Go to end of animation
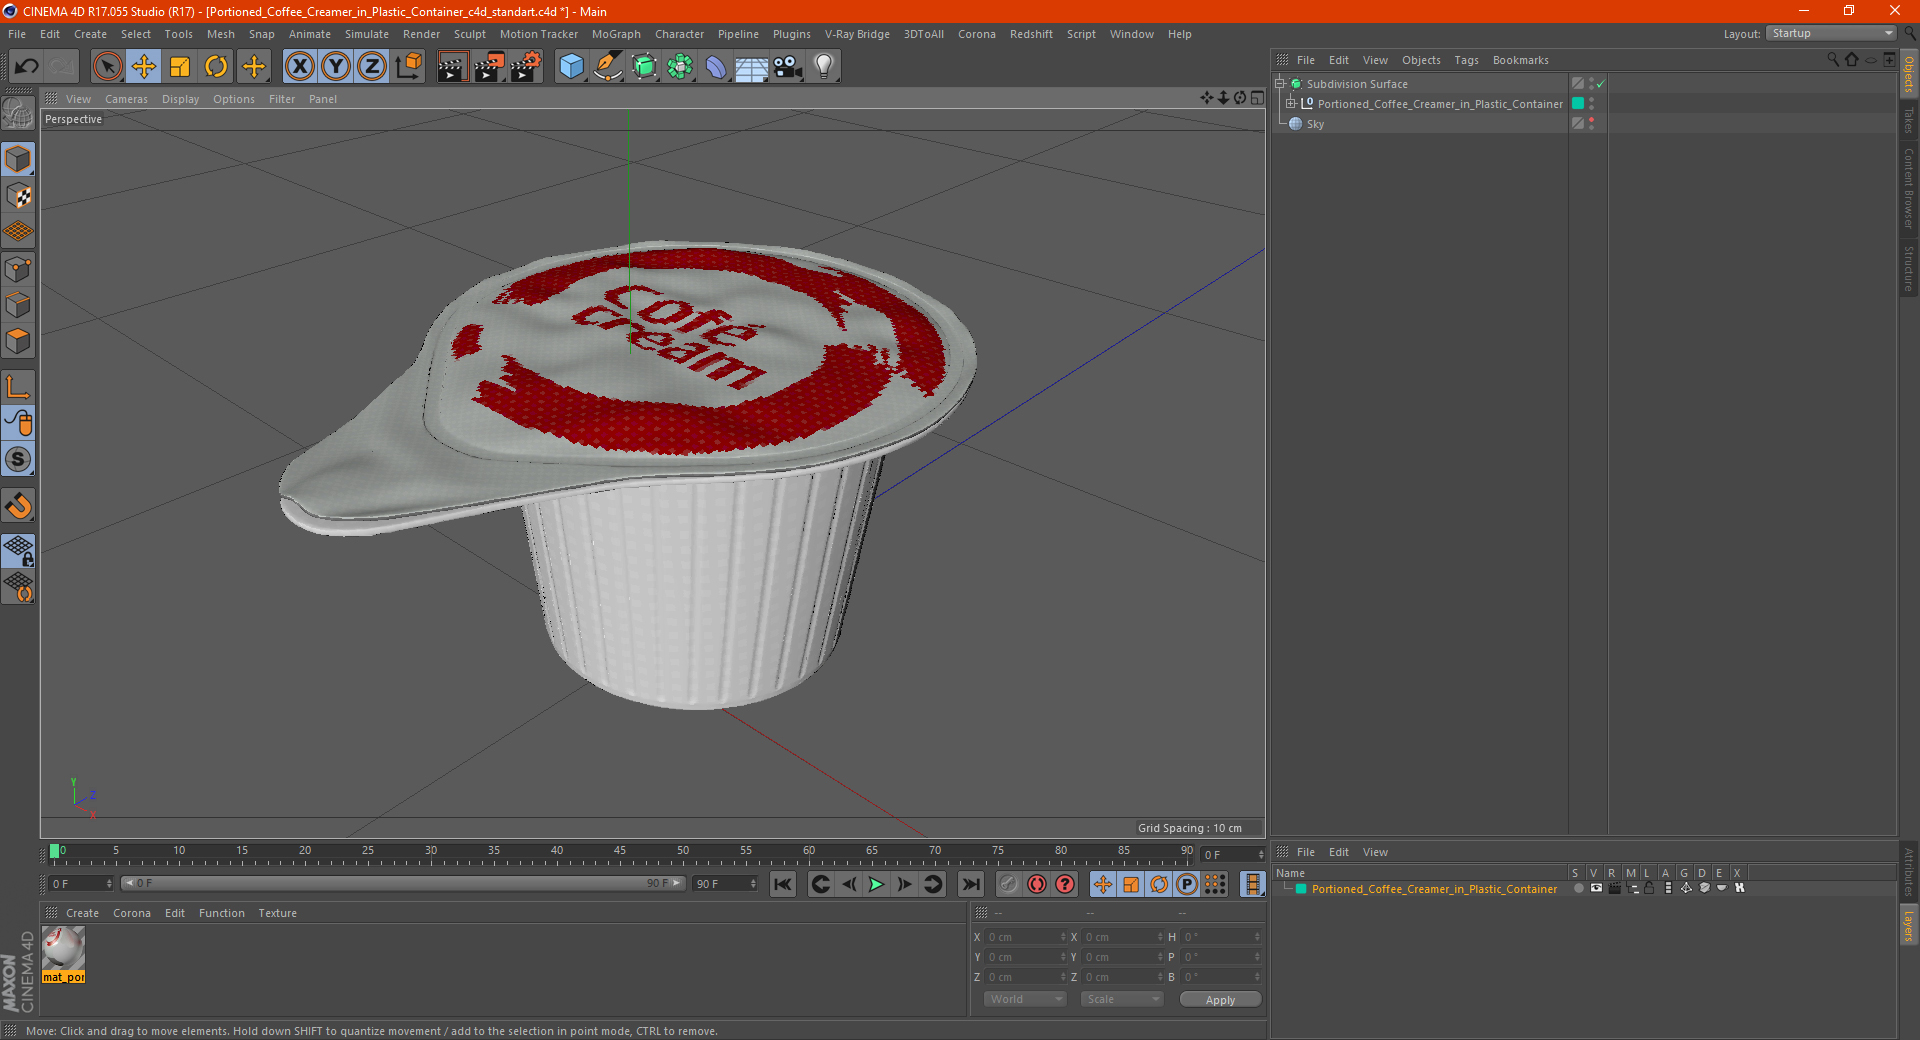1920x1040 pixels. point(970,884)
